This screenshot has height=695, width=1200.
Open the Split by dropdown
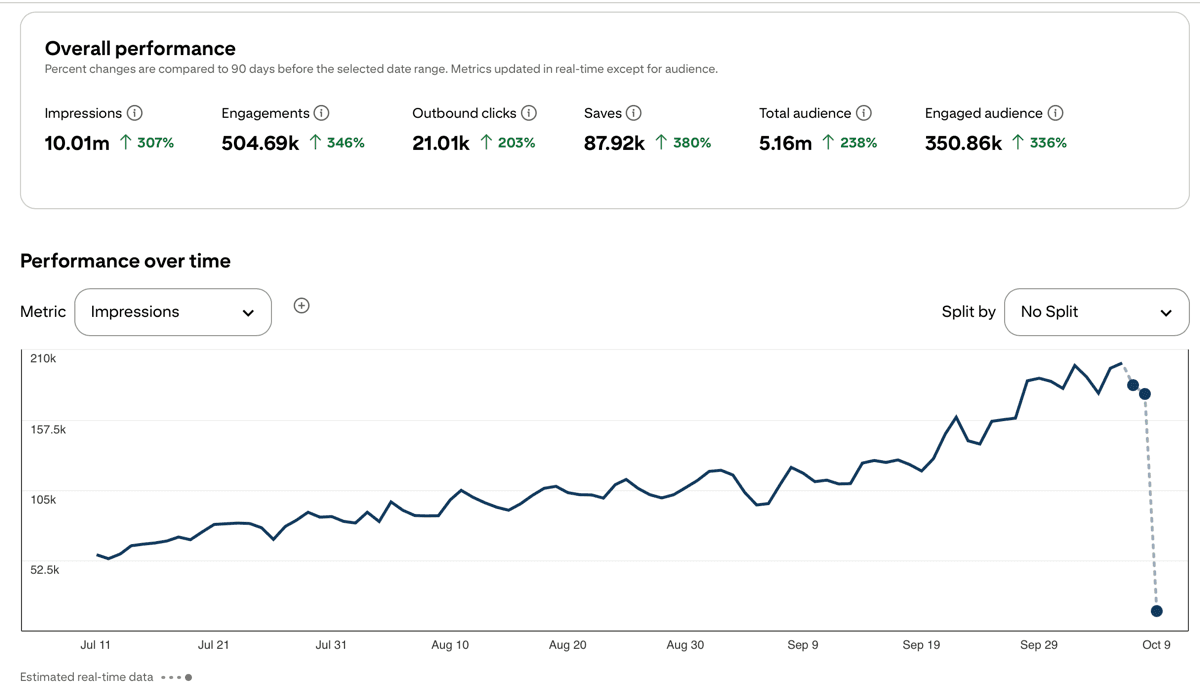[x=1096, y=312]
